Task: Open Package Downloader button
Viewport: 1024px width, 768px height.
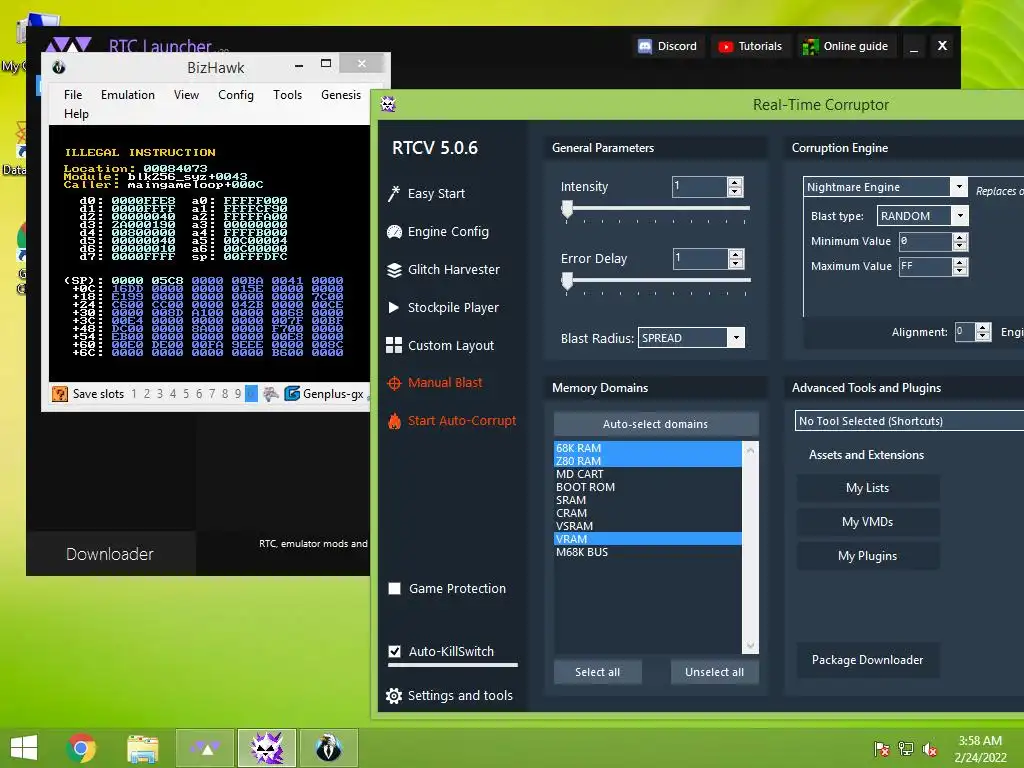Action: [x=867, y=660]
